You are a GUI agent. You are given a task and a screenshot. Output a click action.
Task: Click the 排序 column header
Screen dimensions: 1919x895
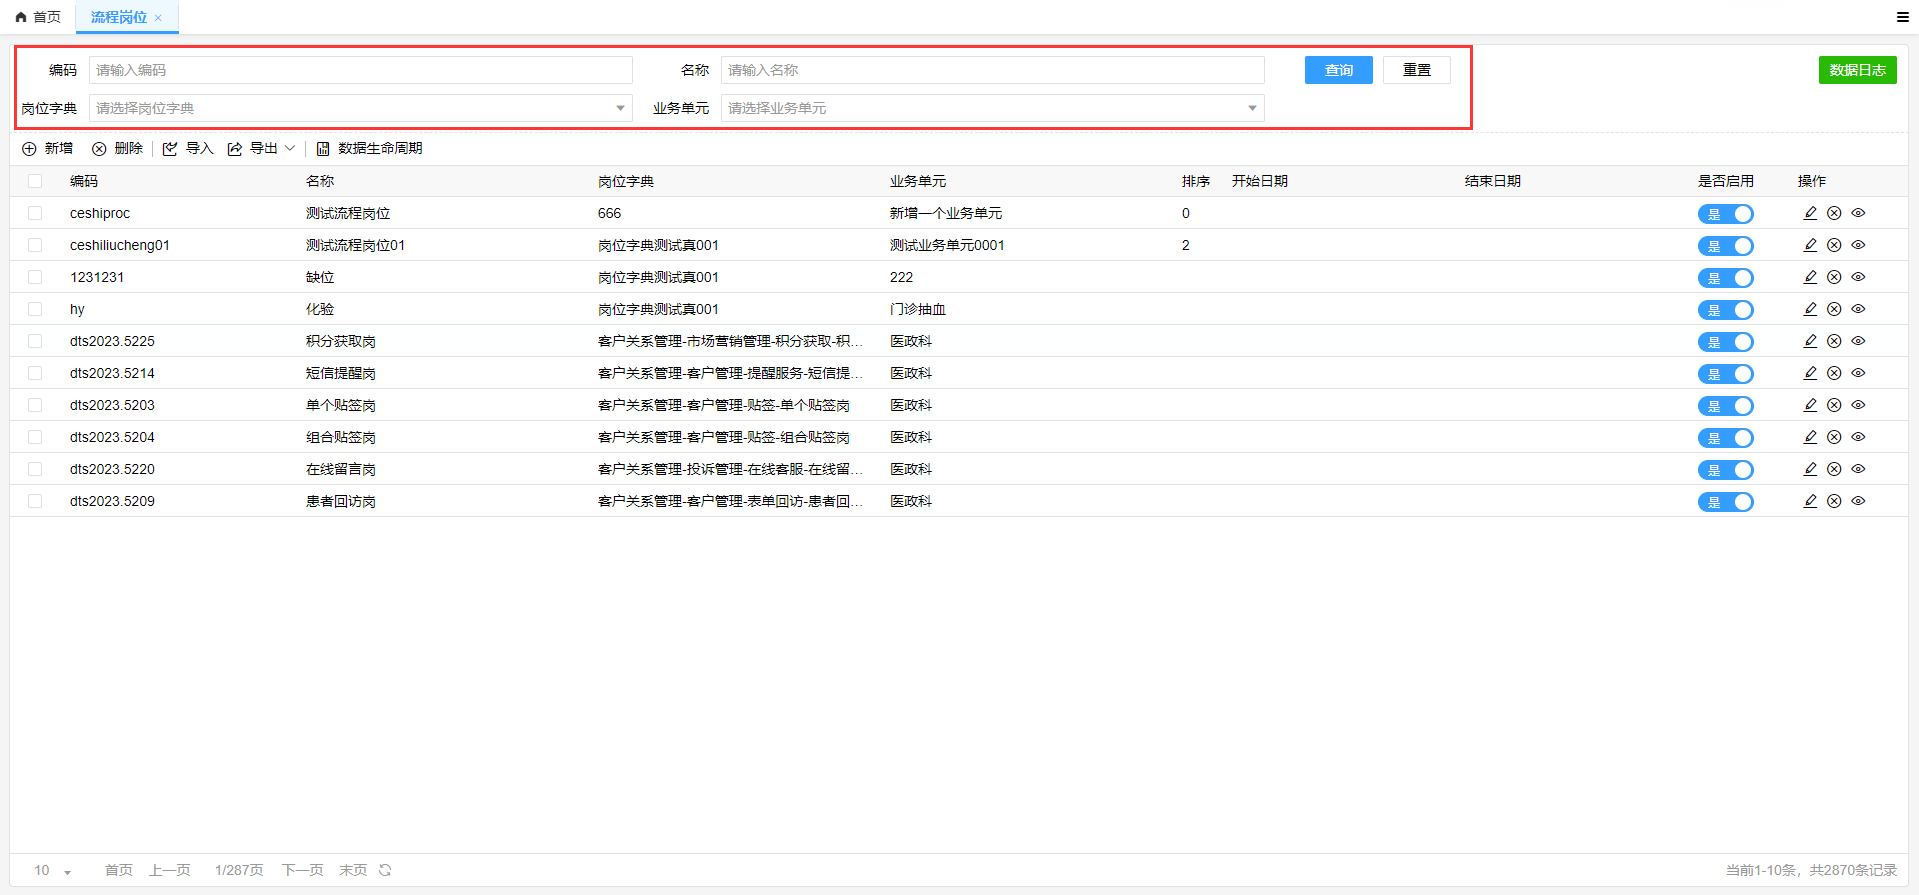pos(1196,181)
